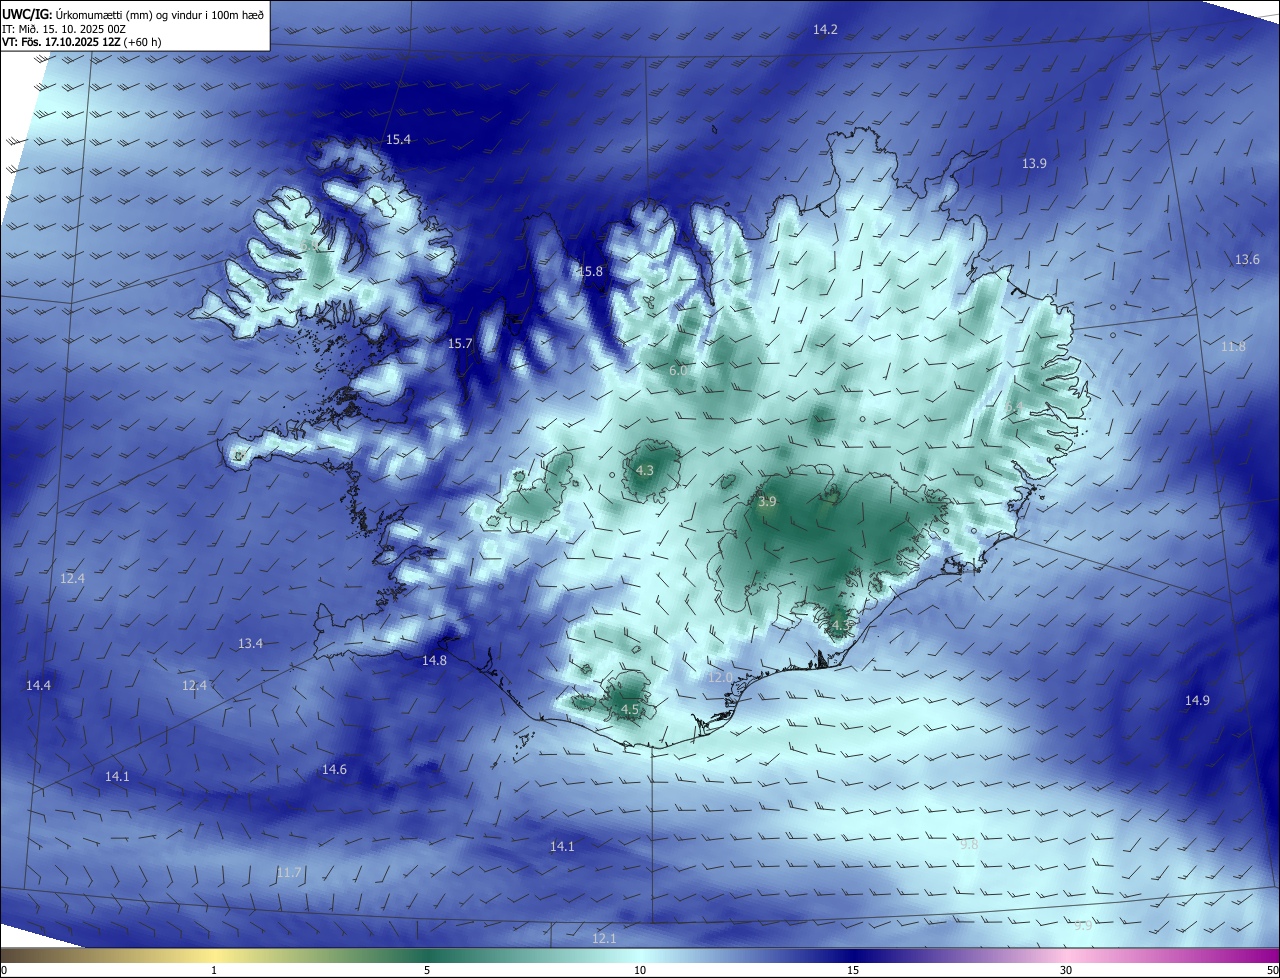Click the 9.9 value label
Image resolution: width=1280 pixels, height=978 pixels.
(1083, 925)
